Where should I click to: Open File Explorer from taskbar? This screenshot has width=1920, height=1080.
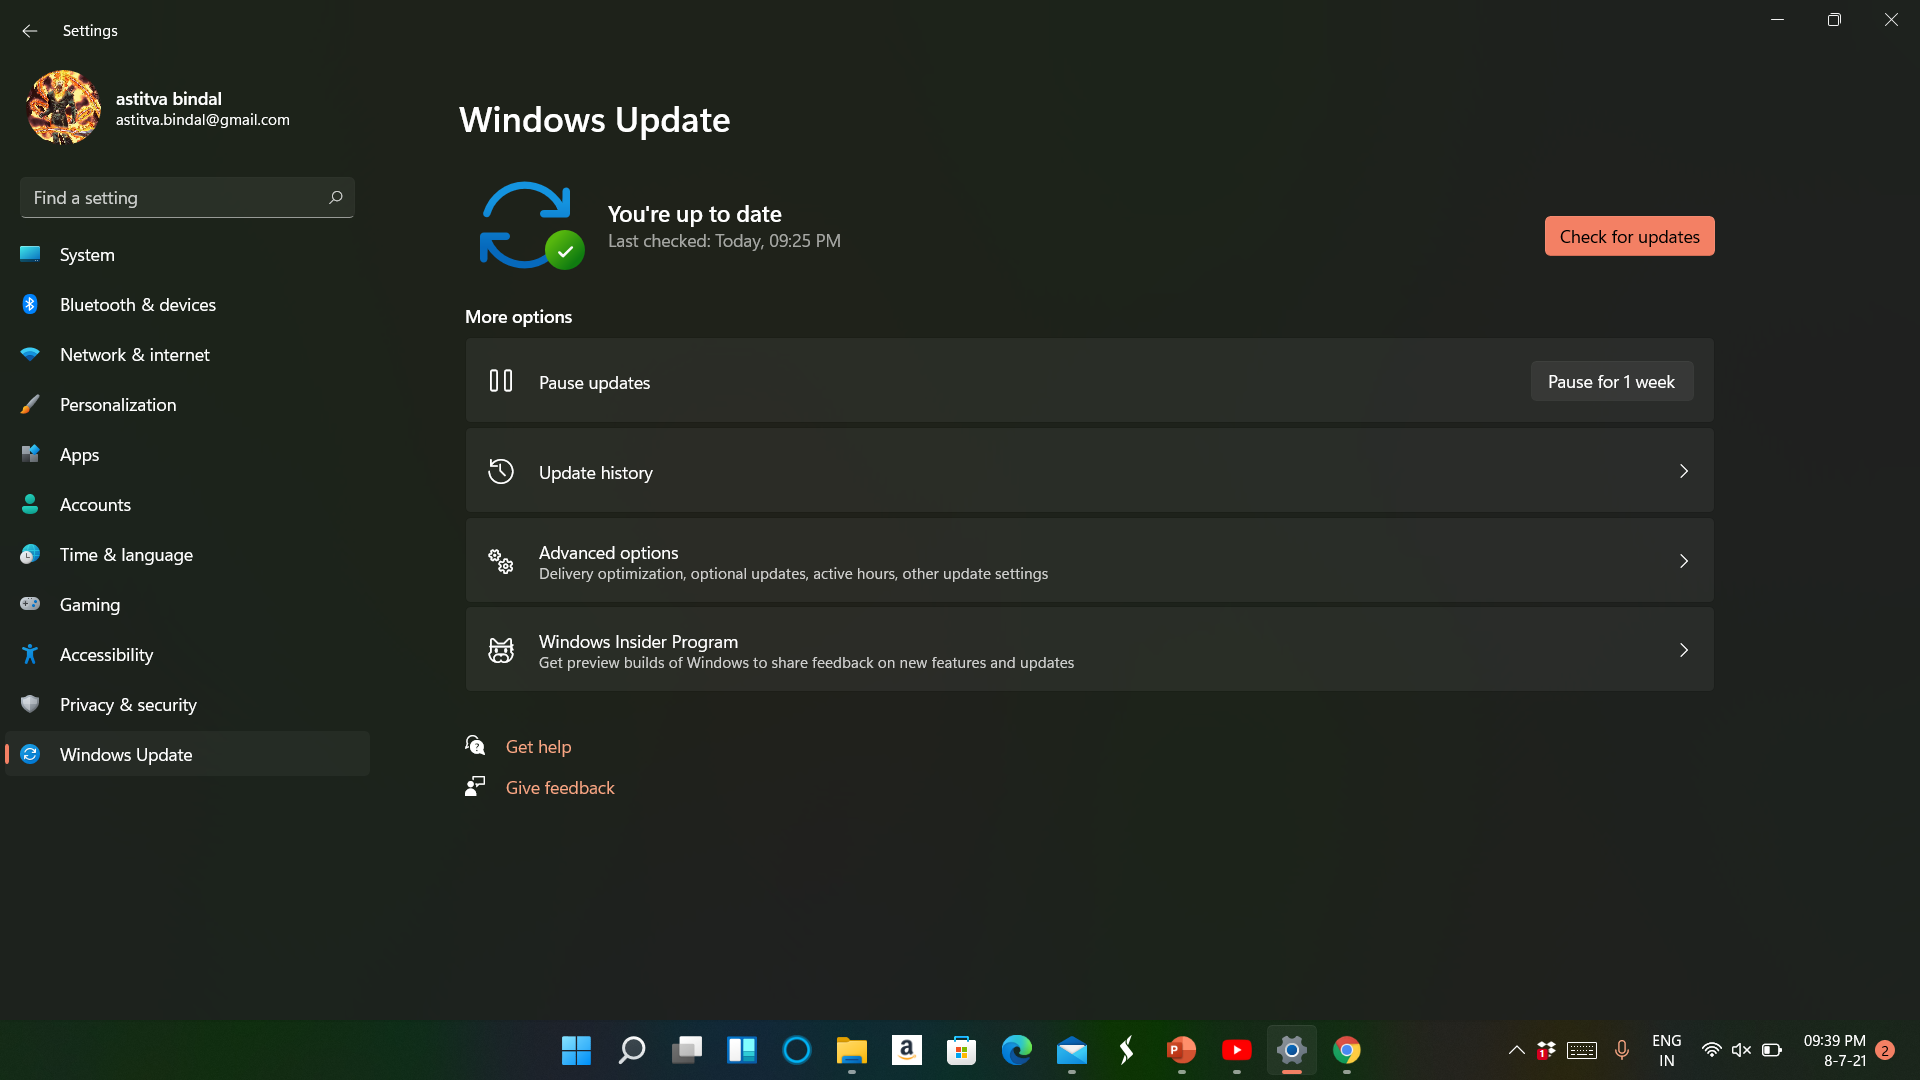(x=851, y=1050)
